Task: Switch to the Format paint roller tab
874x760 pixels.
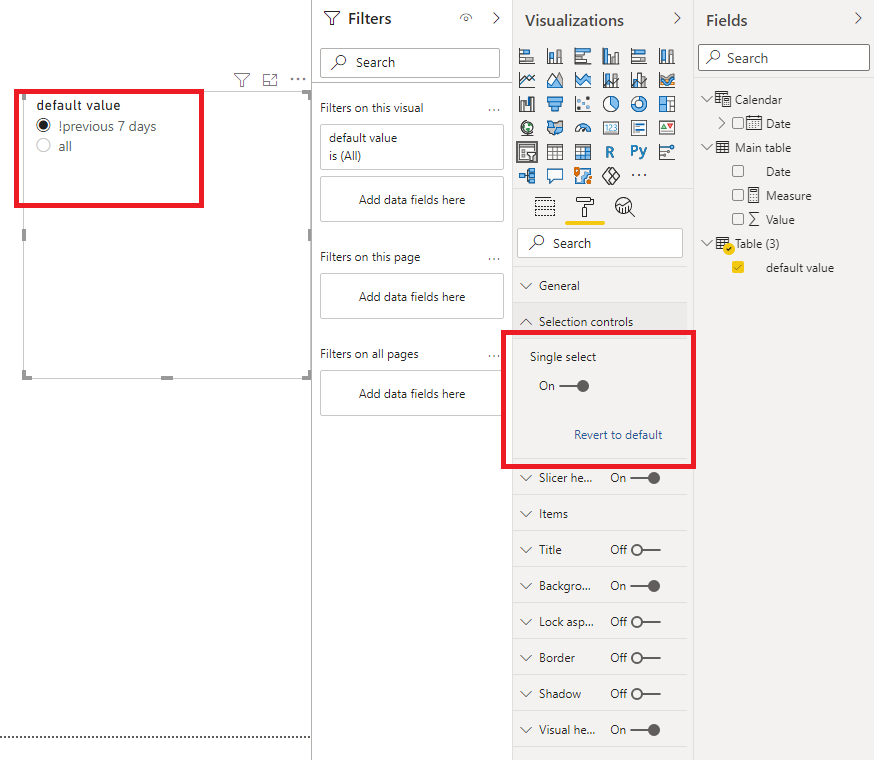Action: [584, 207]
